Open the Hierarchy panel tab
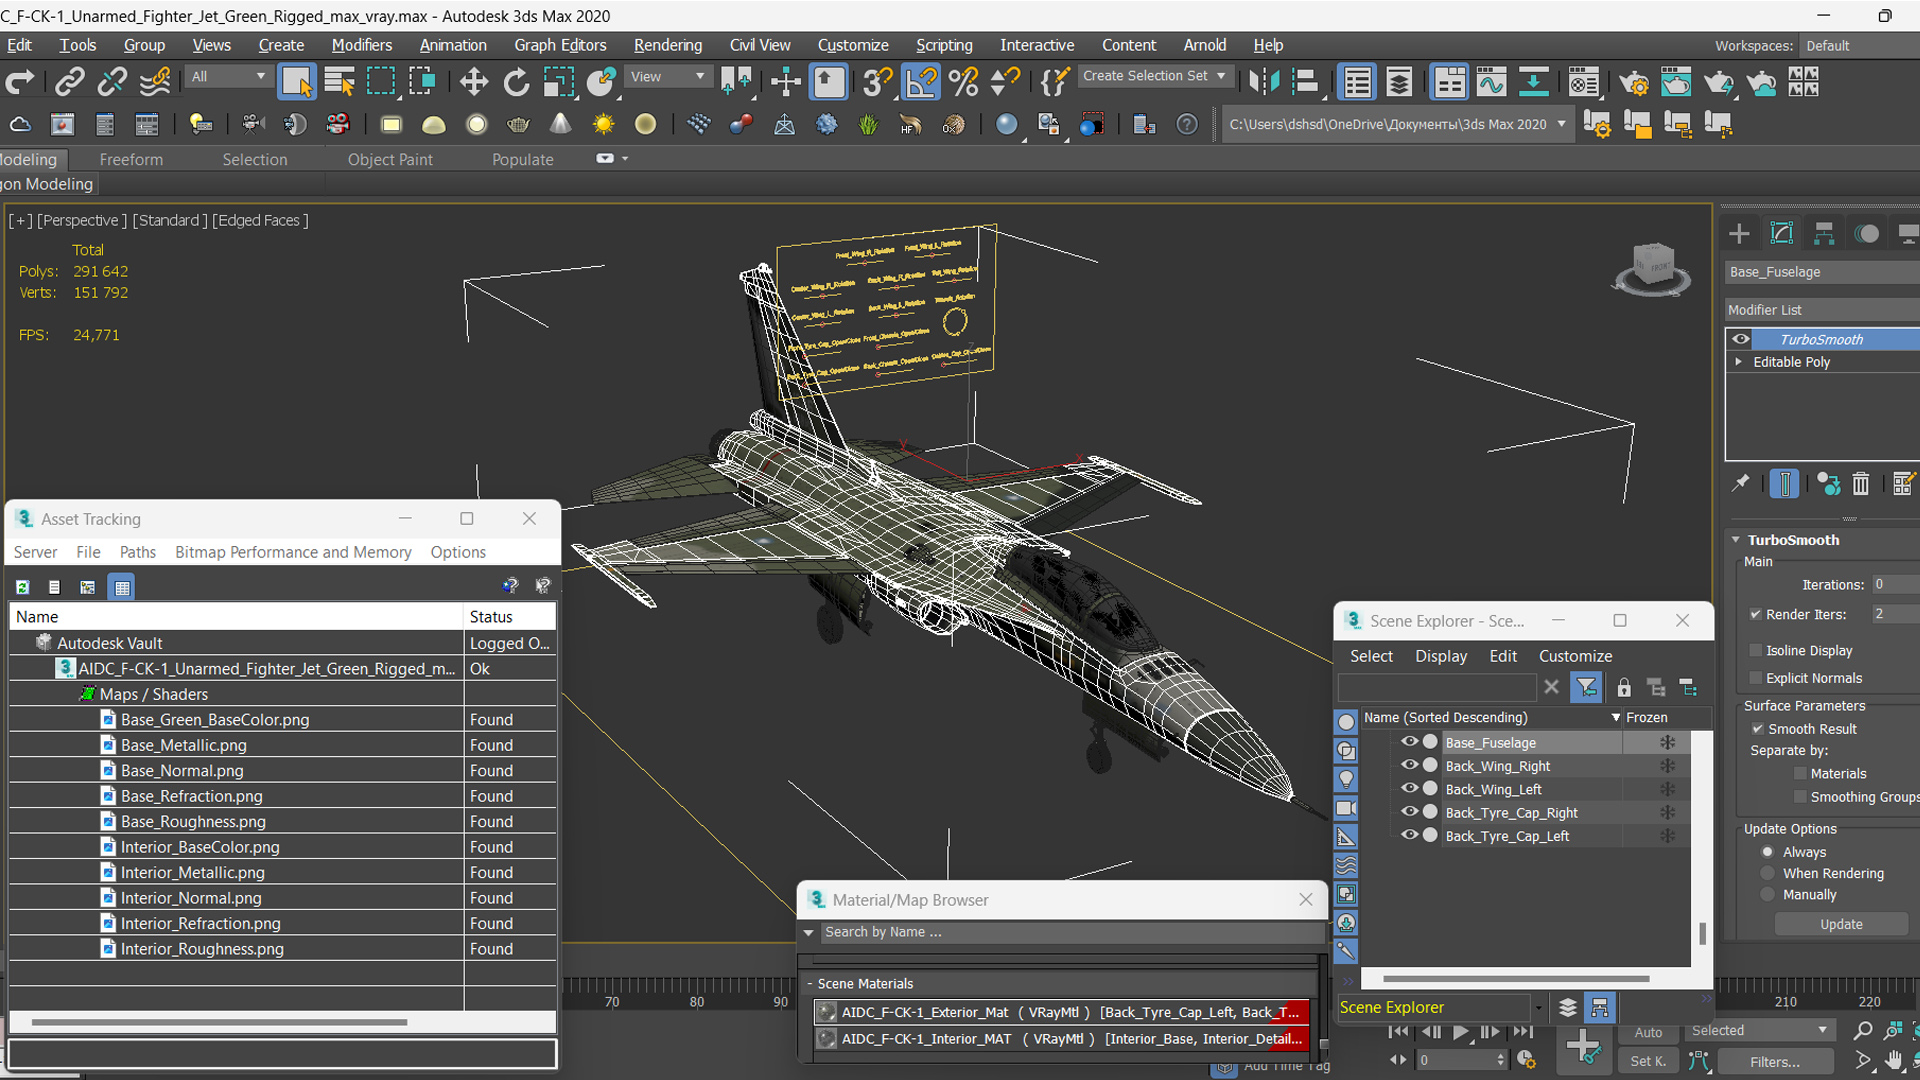1920x1080 pixels. [x=1824, y=233]
